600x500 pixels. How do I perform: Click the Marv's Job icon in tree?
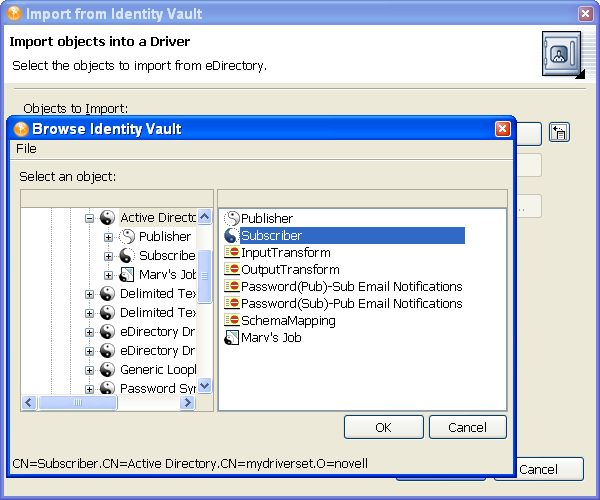[x=127, y=275]
